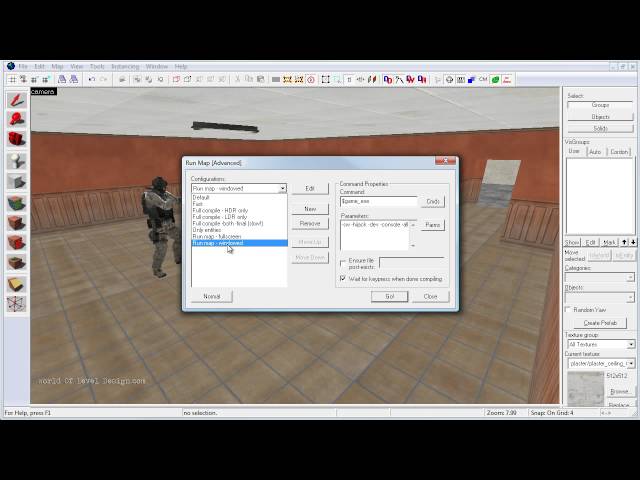Toggle the Solids select mode button
Viewport: 640px width, 480px height.
pos(600,129)
